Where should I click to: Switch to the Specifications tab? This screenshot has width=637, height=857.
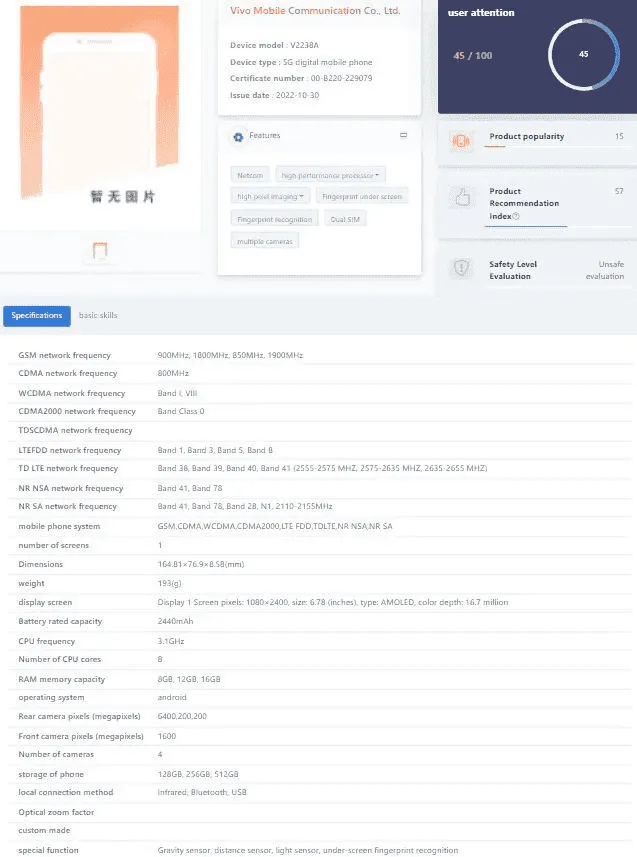click(37, 316)
